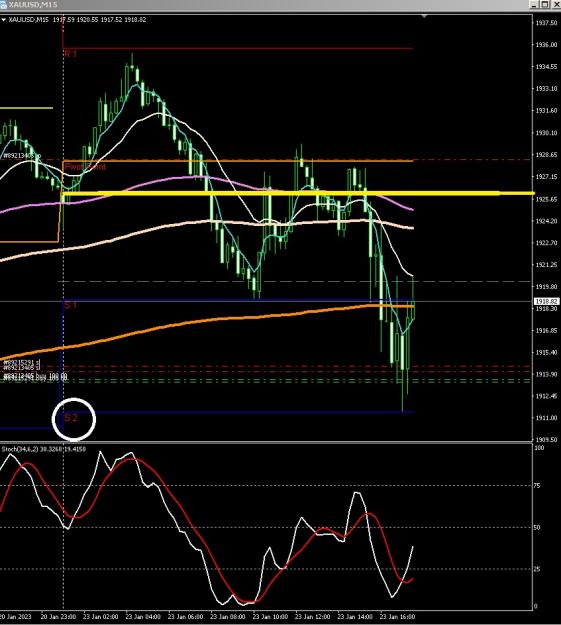Click the 1911.00 price axis label

(x=546, y=418)
